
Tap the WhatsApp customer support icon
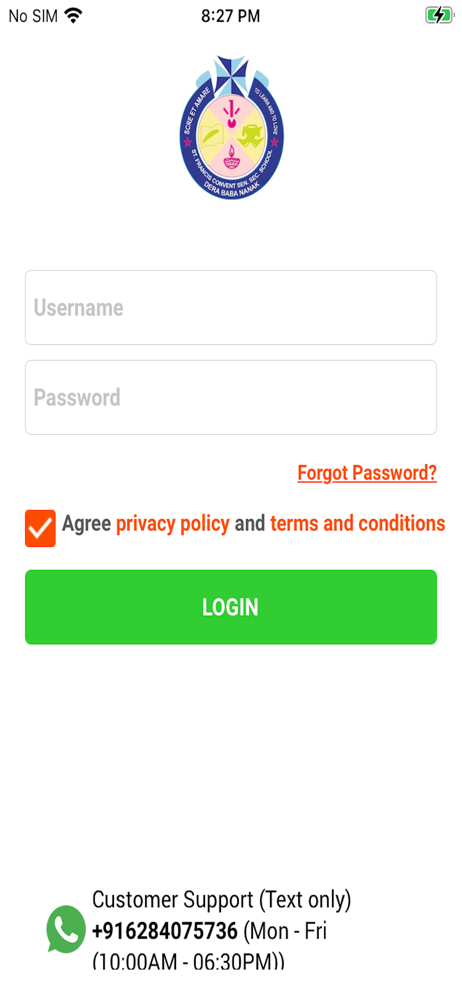66,929
